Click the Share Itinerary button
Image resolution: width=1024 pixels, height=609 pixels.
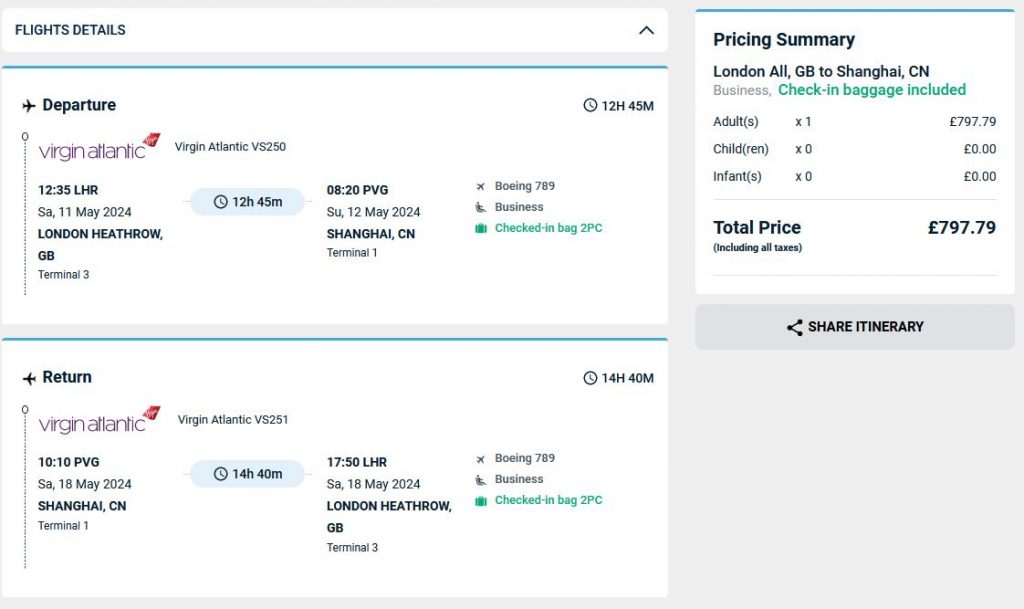tap(855, 326)
